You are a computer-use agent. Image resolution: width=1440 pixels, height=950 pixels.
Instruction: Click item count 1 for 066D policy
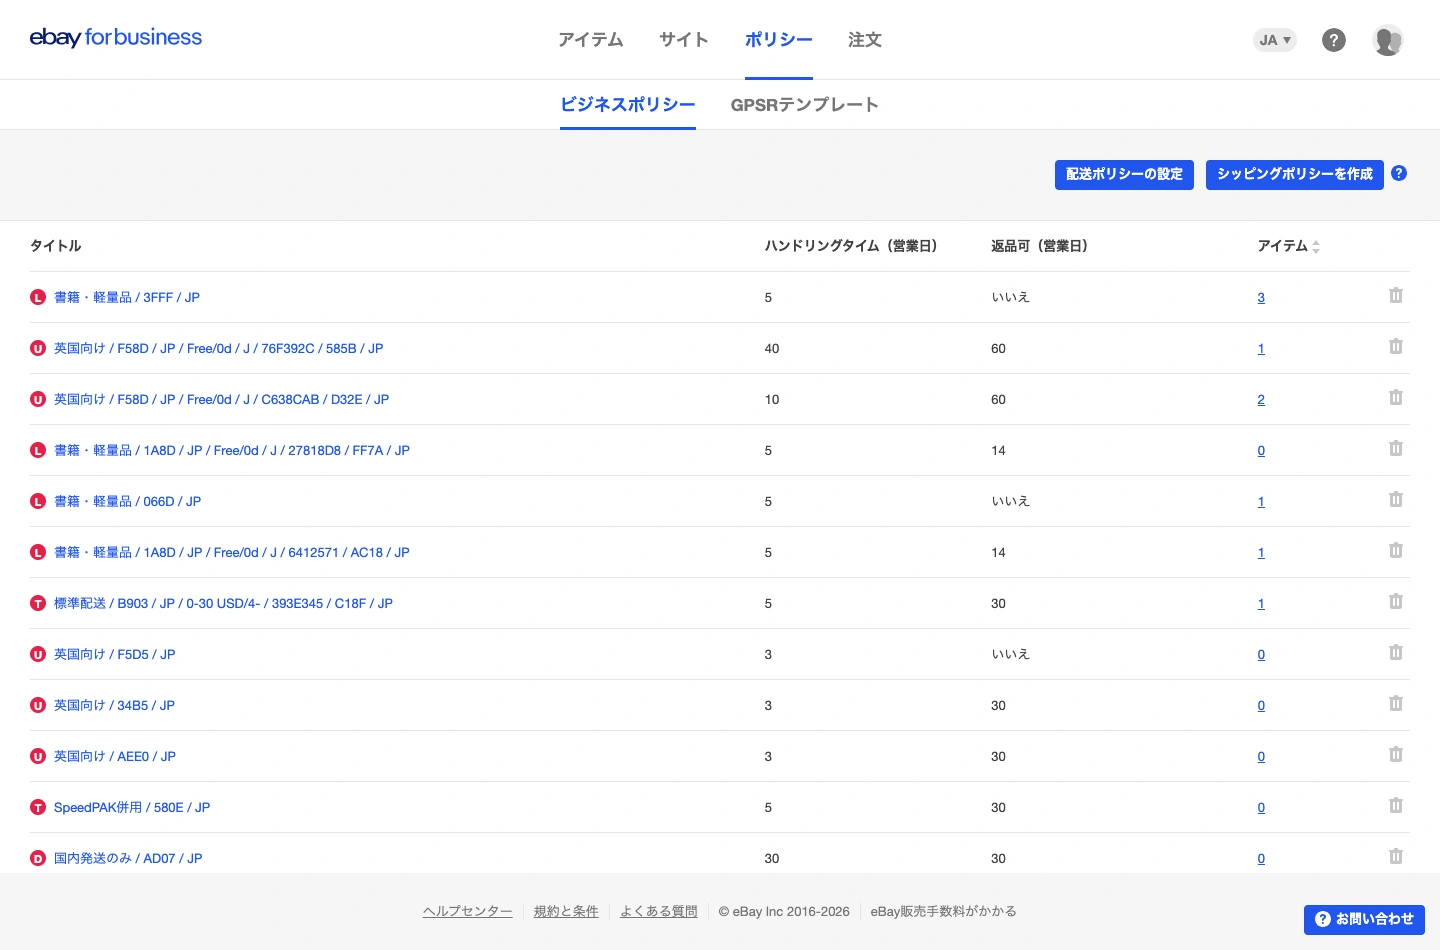click(x=1261, y=501)
